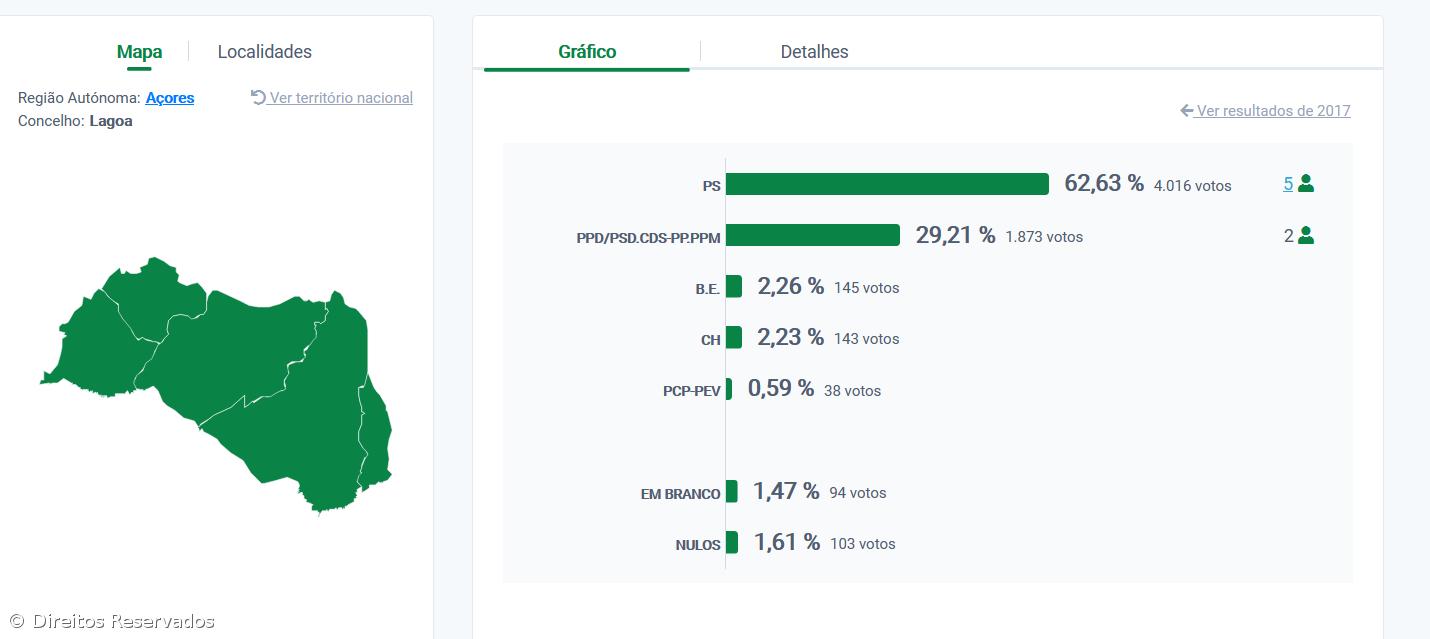The height and width of the screenshot is (639, 1430).
Task: Select the B.E. bar in the chart
Action: point(734,287)
